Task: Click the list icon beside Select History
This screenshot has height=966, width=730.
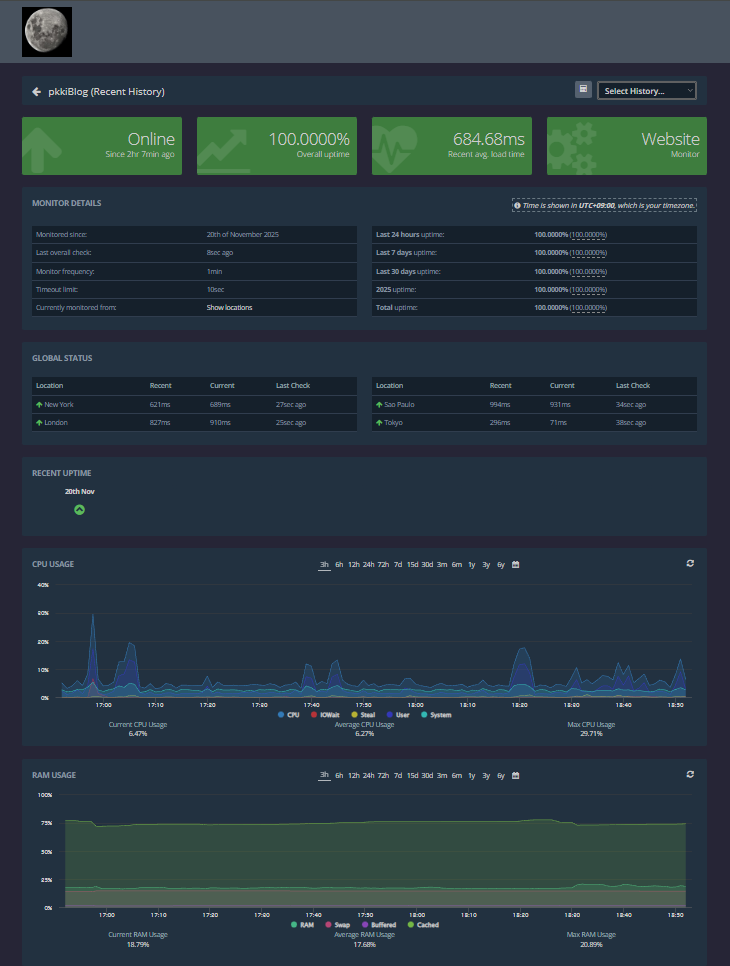Action: [x=583, y=90]
